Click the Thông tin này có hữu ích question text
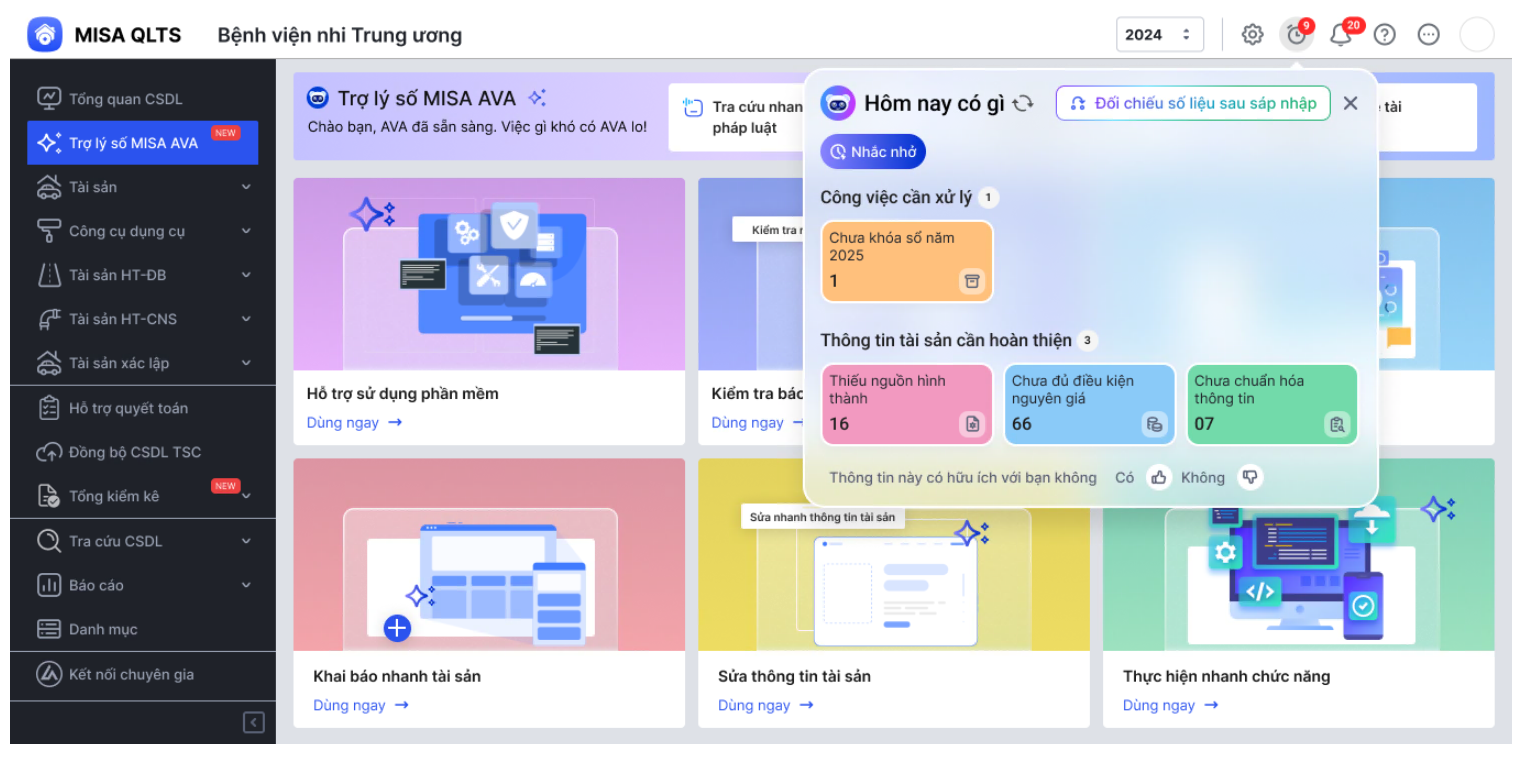1530x766 pixels. tap(963, 477)
